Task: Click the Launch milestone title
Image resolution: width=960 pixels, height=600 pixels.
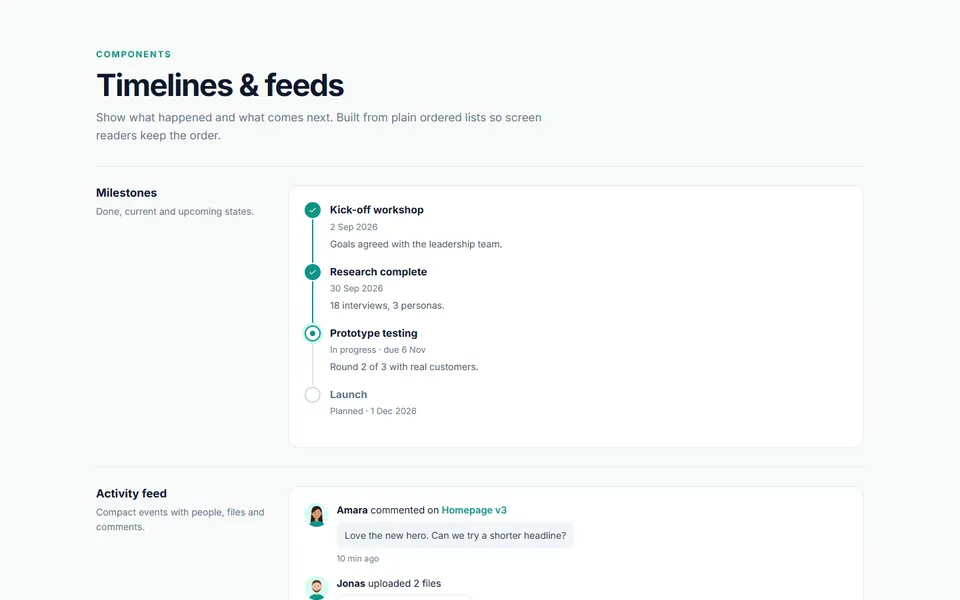Action: [x=348, y=395]
